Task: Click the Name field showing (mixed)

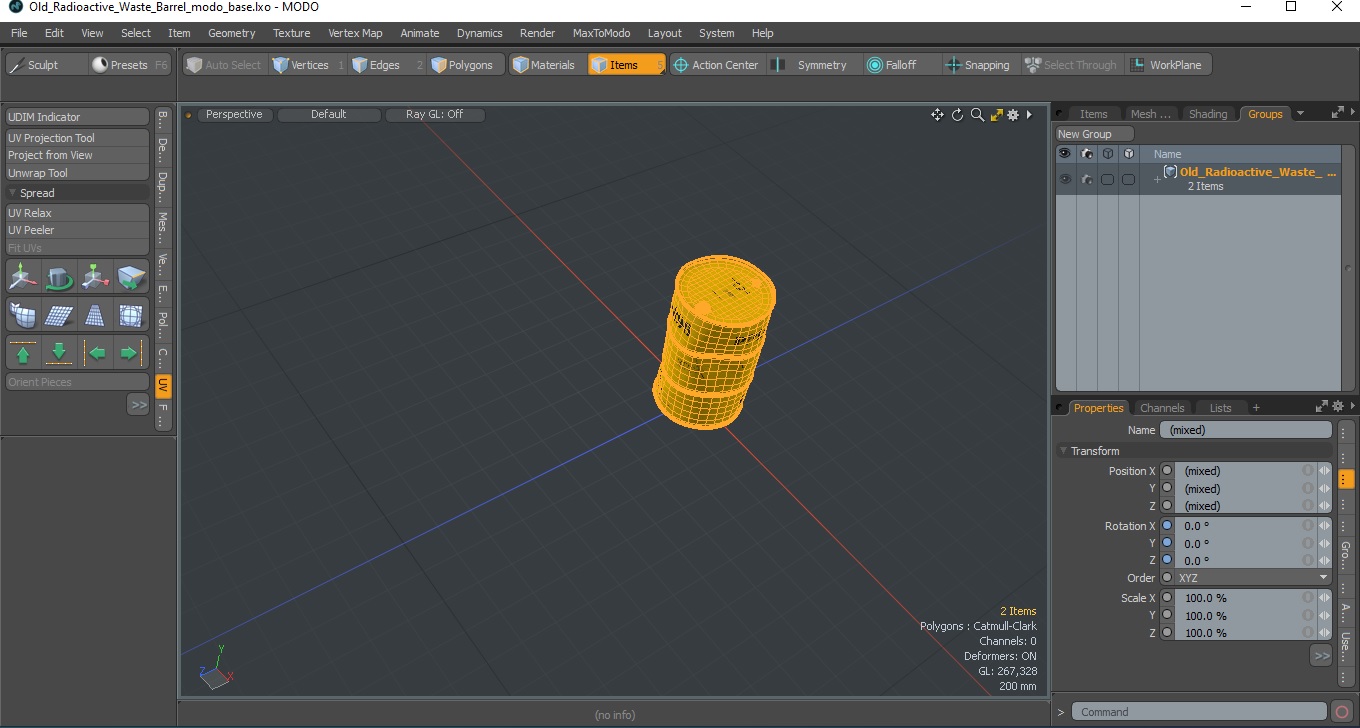Action: [x=1246, y=430]
